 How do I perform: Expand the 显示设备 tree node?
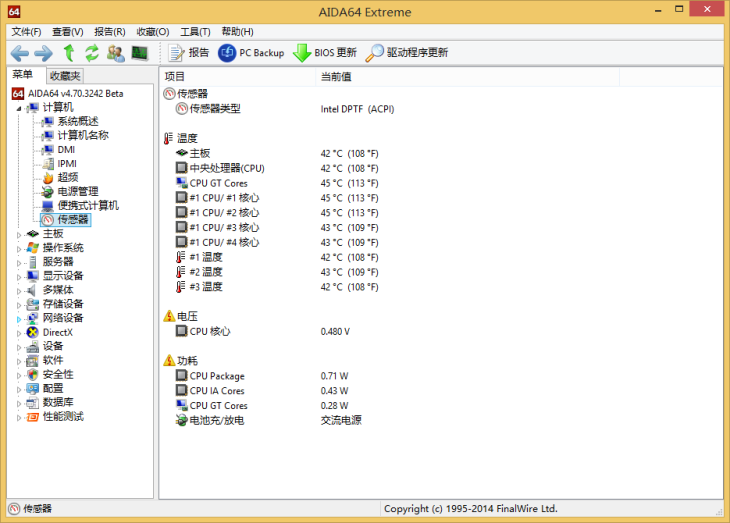tap(19, 277)
